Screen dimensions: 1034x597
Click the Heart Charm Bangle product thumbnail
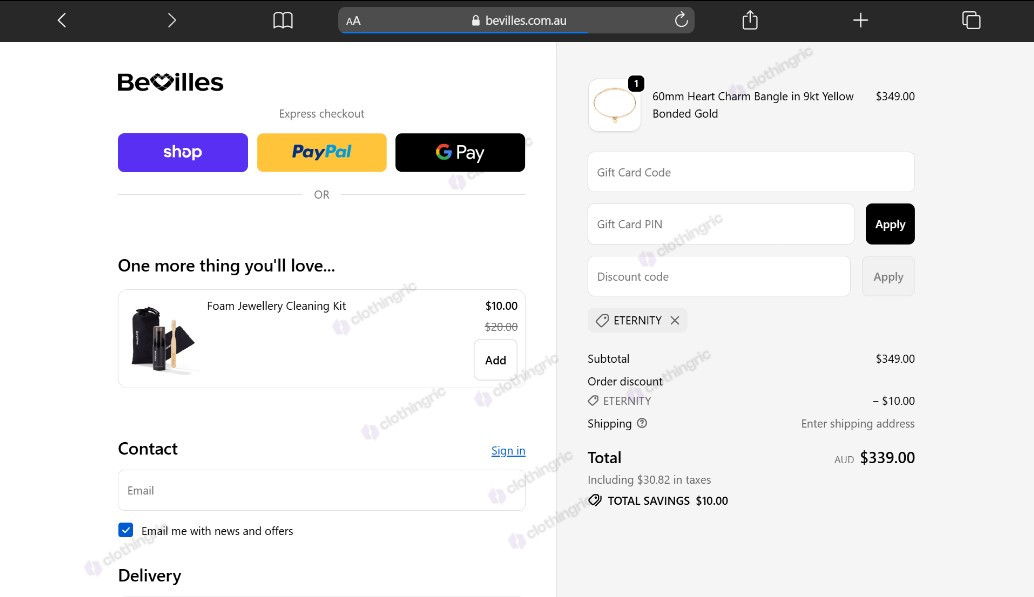(x=615, y=105)
